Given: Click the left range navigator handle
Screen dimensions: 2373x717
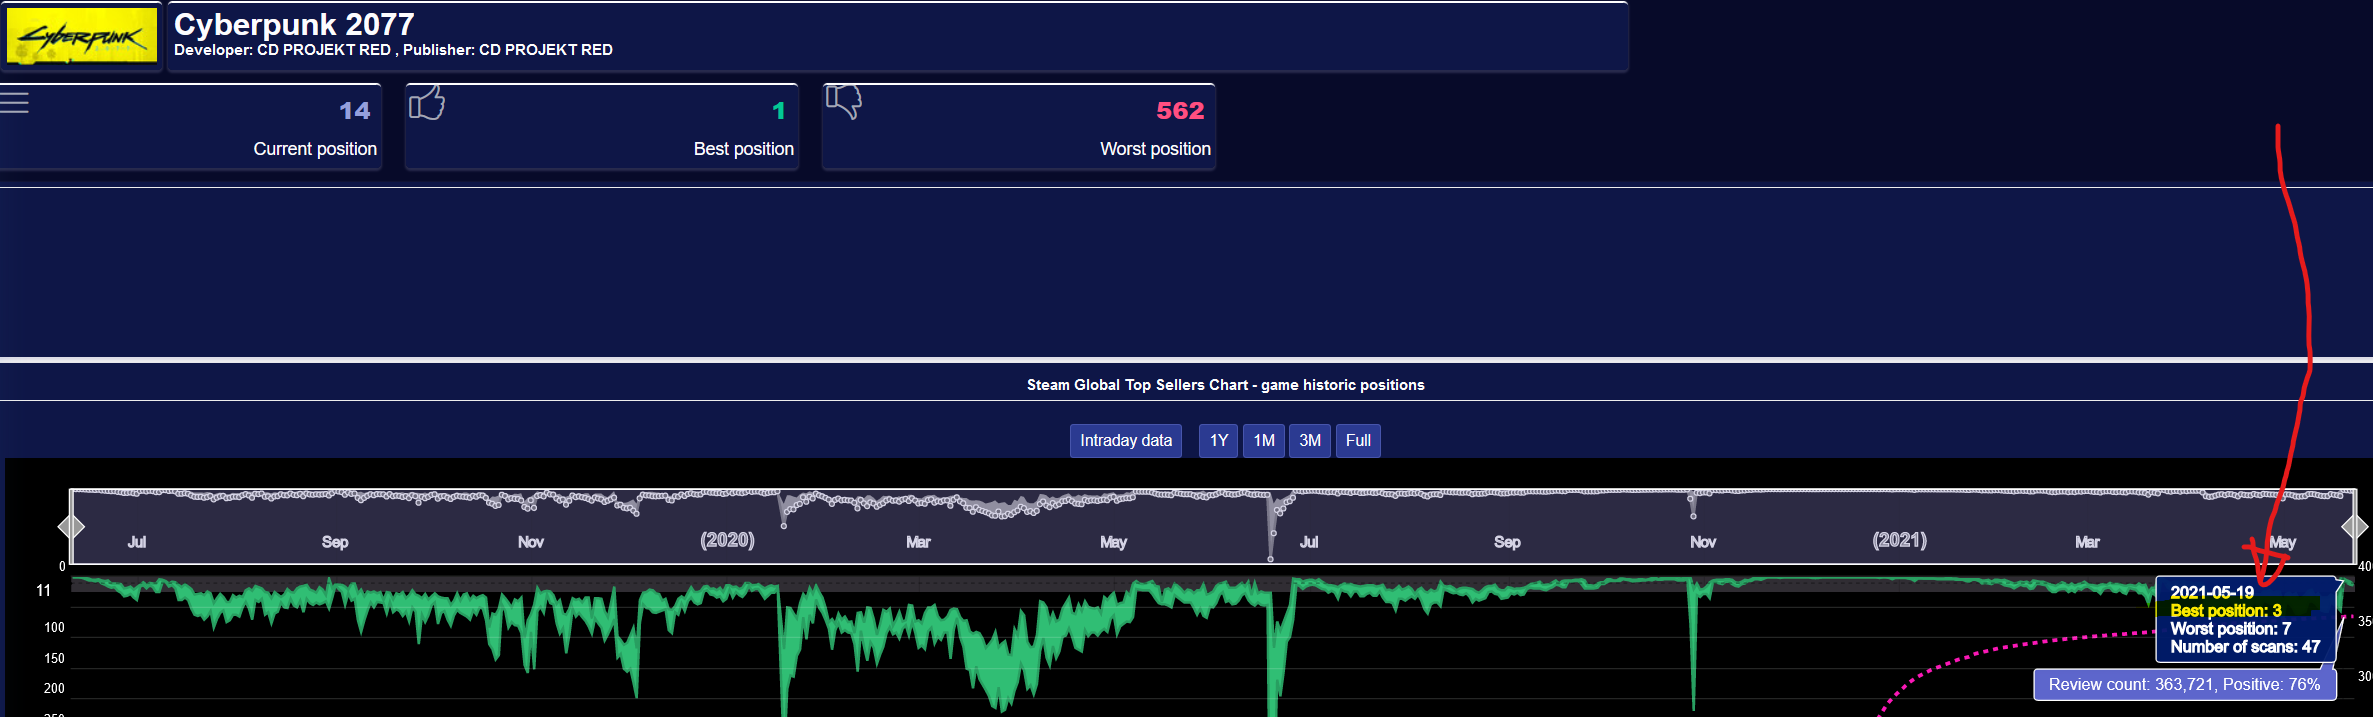Looking at the screenshot, I should click(x=71, y=526).
